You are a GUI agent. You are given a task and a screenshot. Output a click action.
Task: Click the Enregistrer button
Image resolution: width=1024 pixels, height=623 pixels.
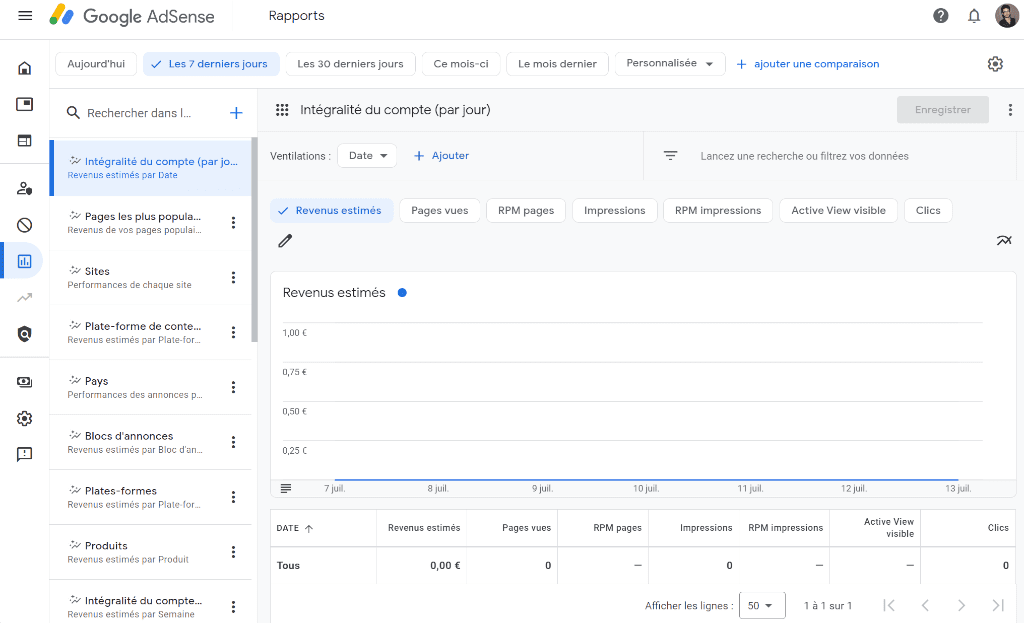(942, 110)
